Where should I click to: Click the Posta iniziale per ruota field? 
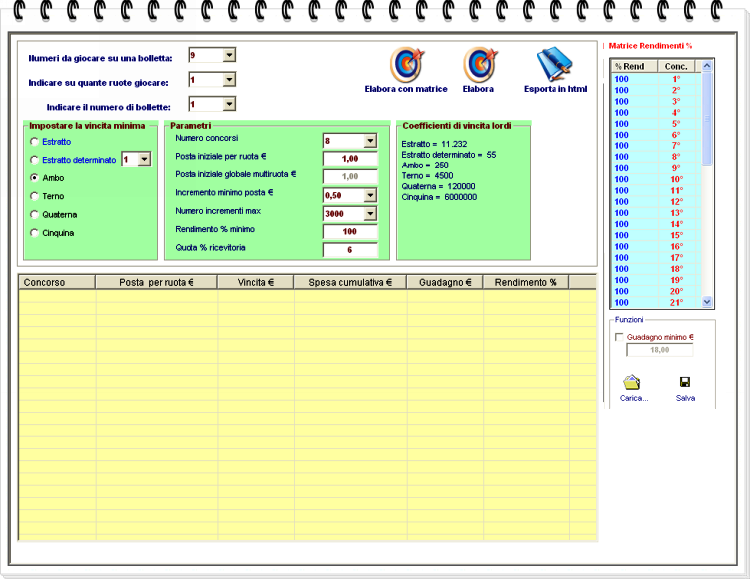click(x=350, y=159)
